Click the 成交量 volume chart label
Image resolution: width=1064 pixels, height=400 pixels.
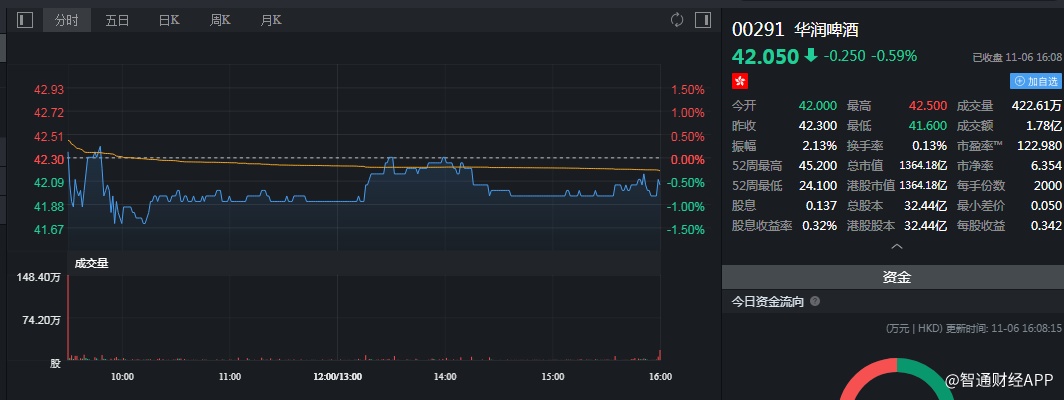[91, 263]
